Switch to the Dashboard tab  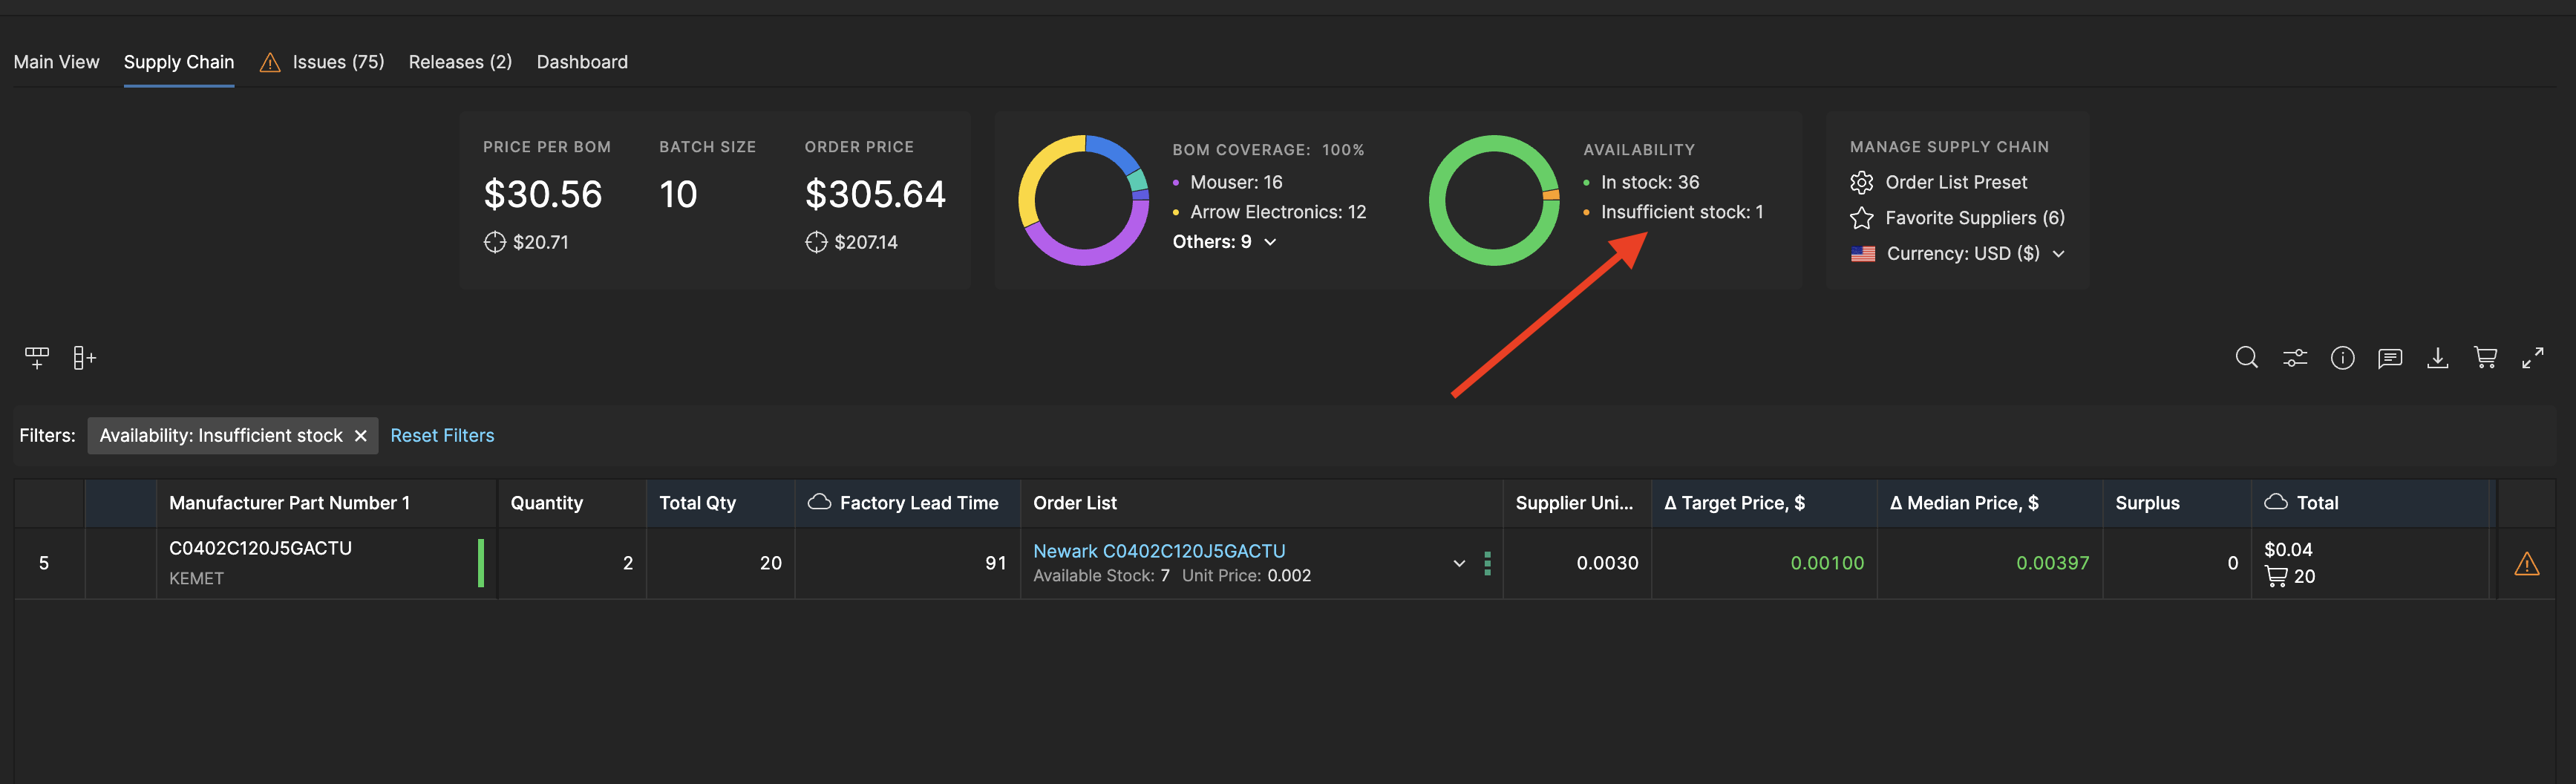pos(582,61)
